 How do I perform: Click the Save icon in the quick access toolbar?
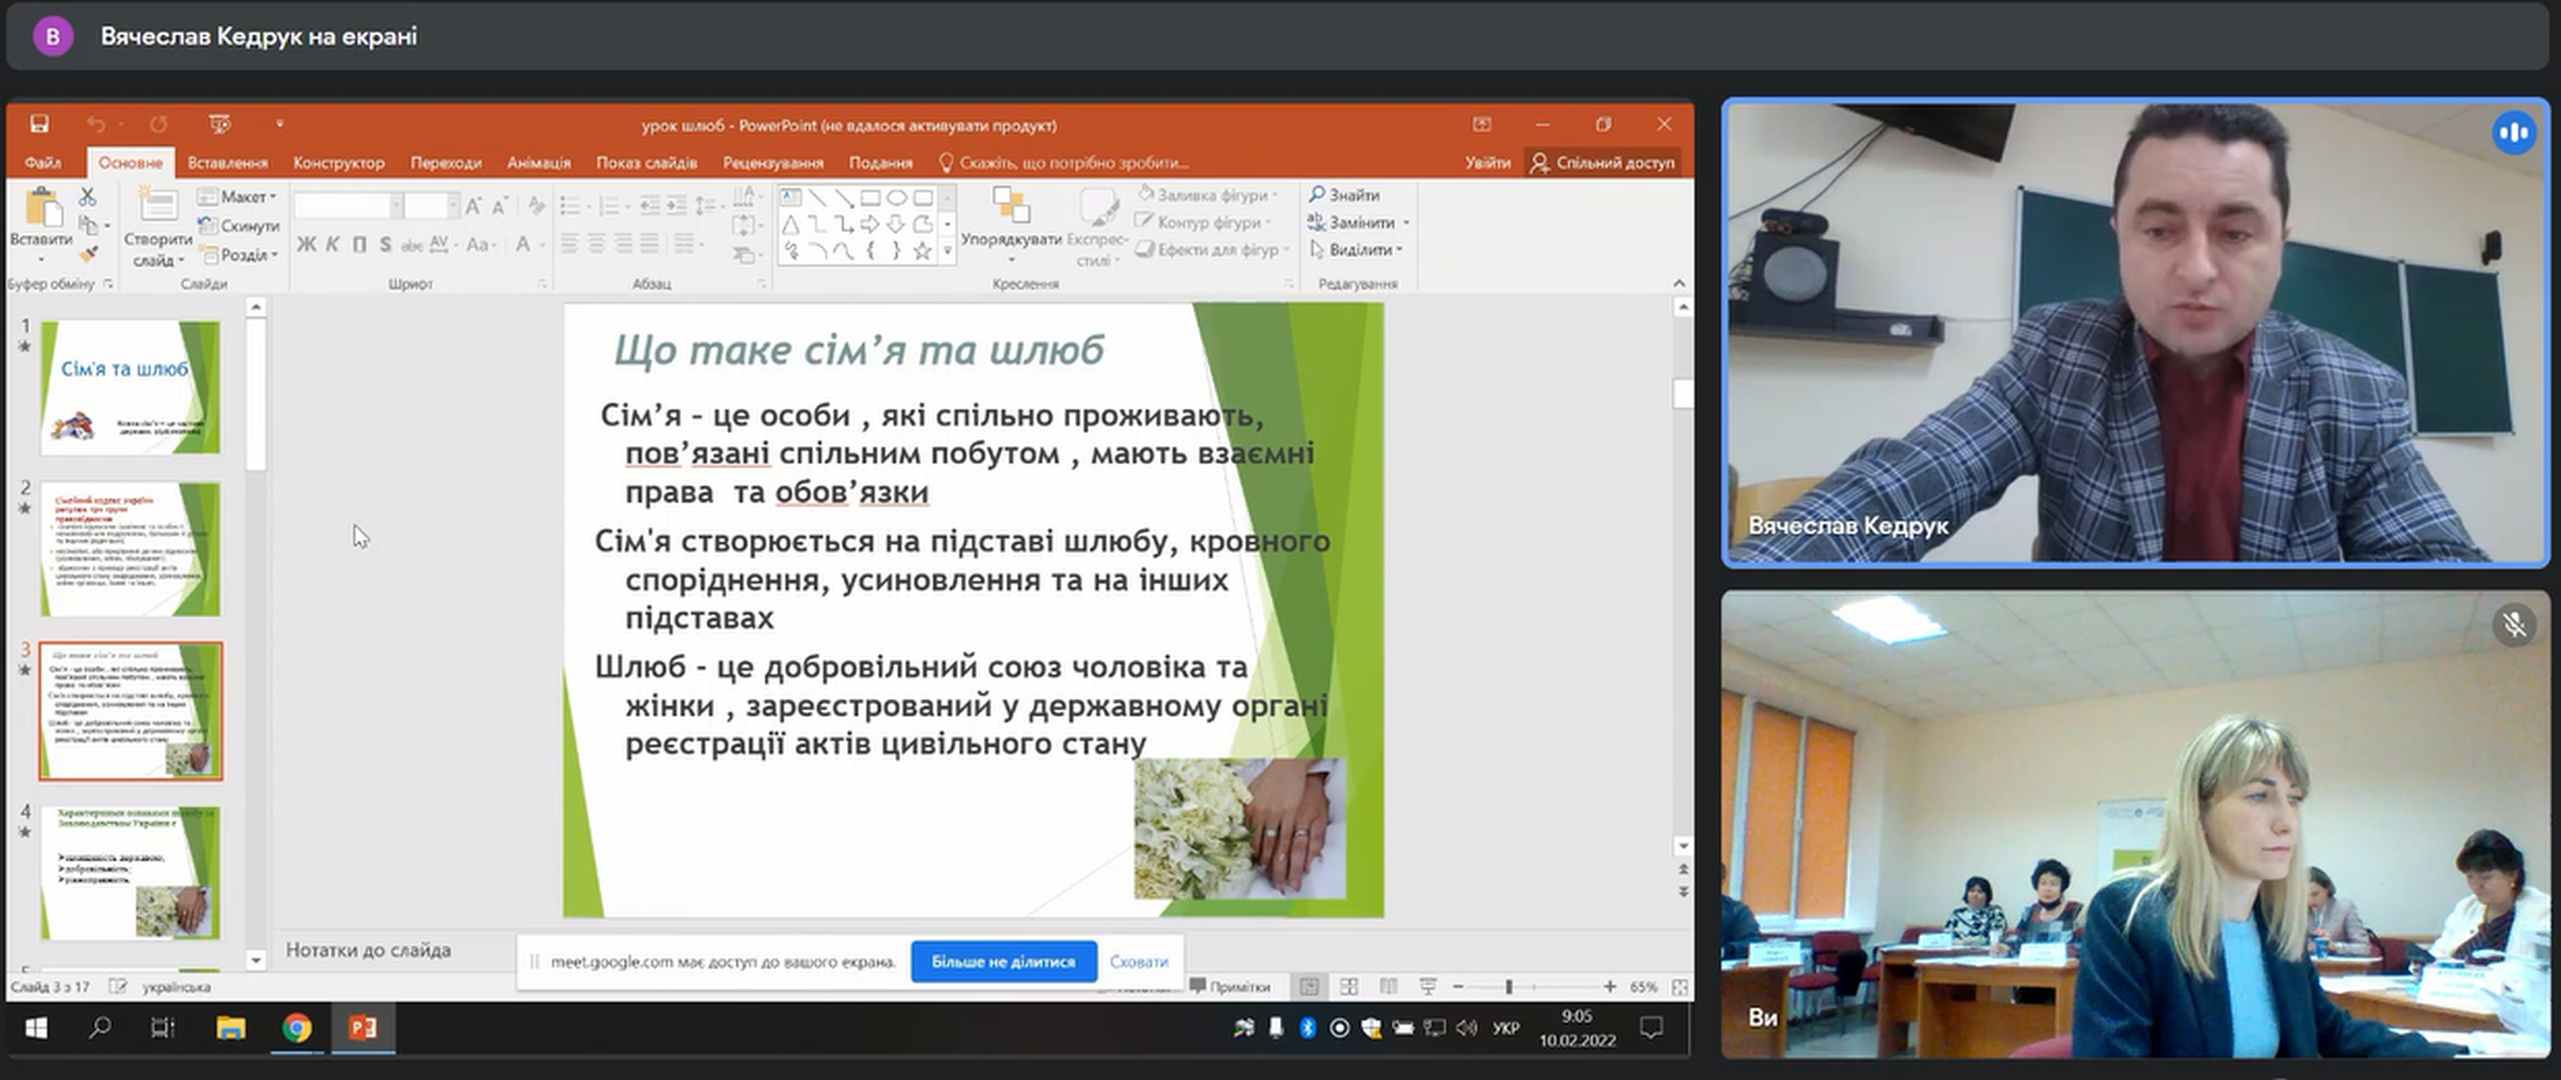(39, 124)
